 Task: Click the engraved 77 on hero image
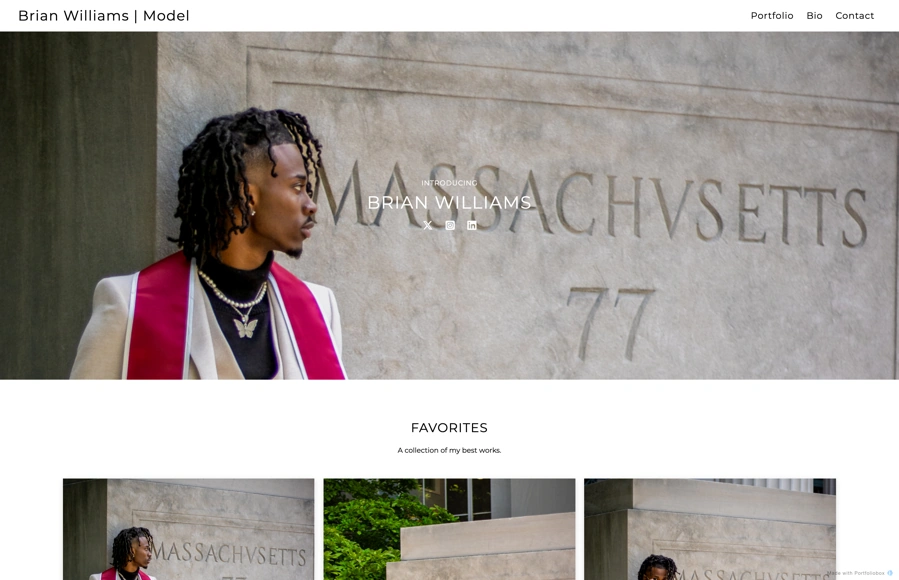click(x=611, y=324)
